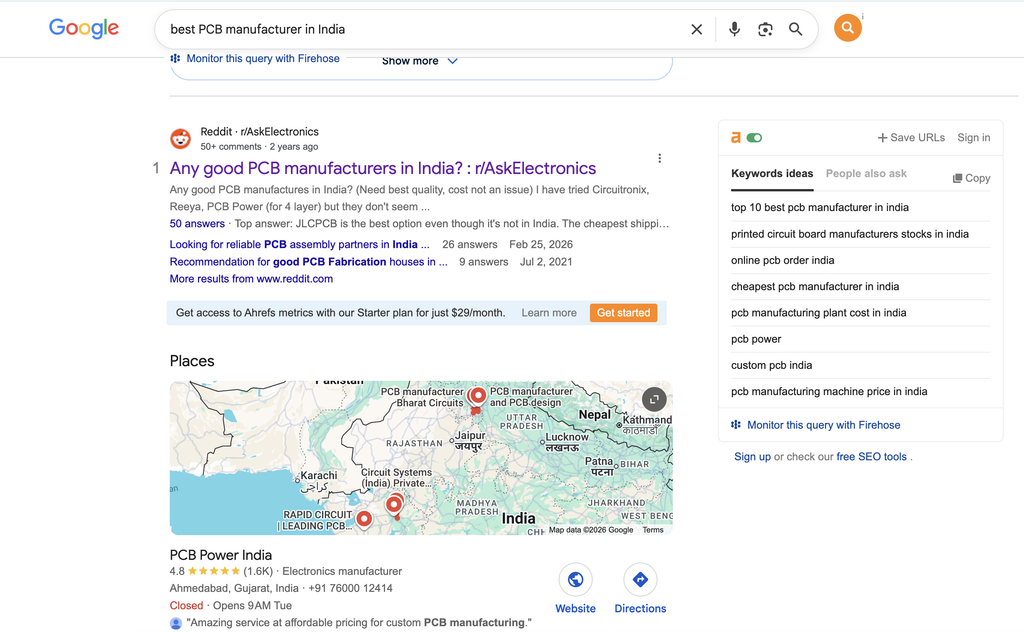Click Circuit Systems (India) map pin

(x=394, y=505)
